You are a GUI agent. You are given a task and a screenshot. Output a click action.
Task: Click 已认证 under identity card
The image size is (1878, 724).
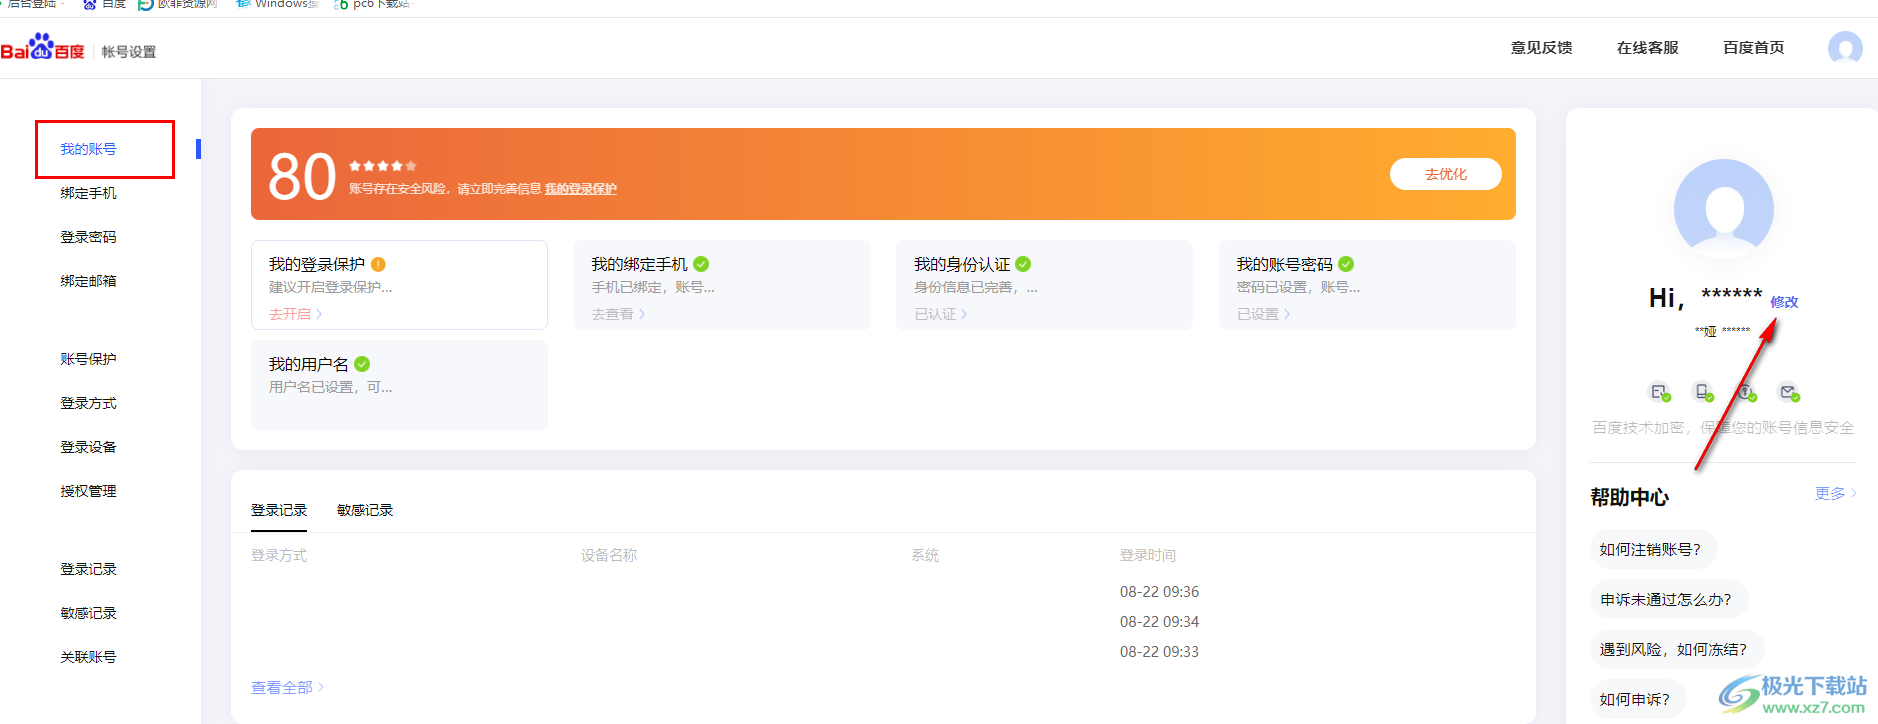[x=940, y=314]
